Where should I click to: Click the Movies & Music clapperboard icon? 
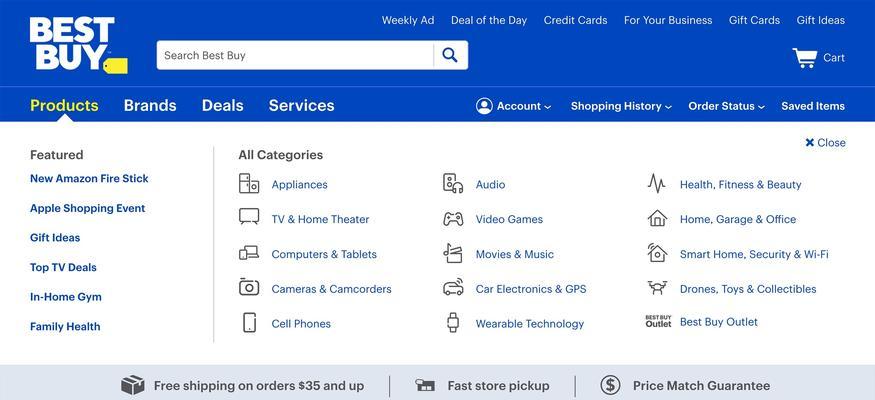[x=453, y=253]
